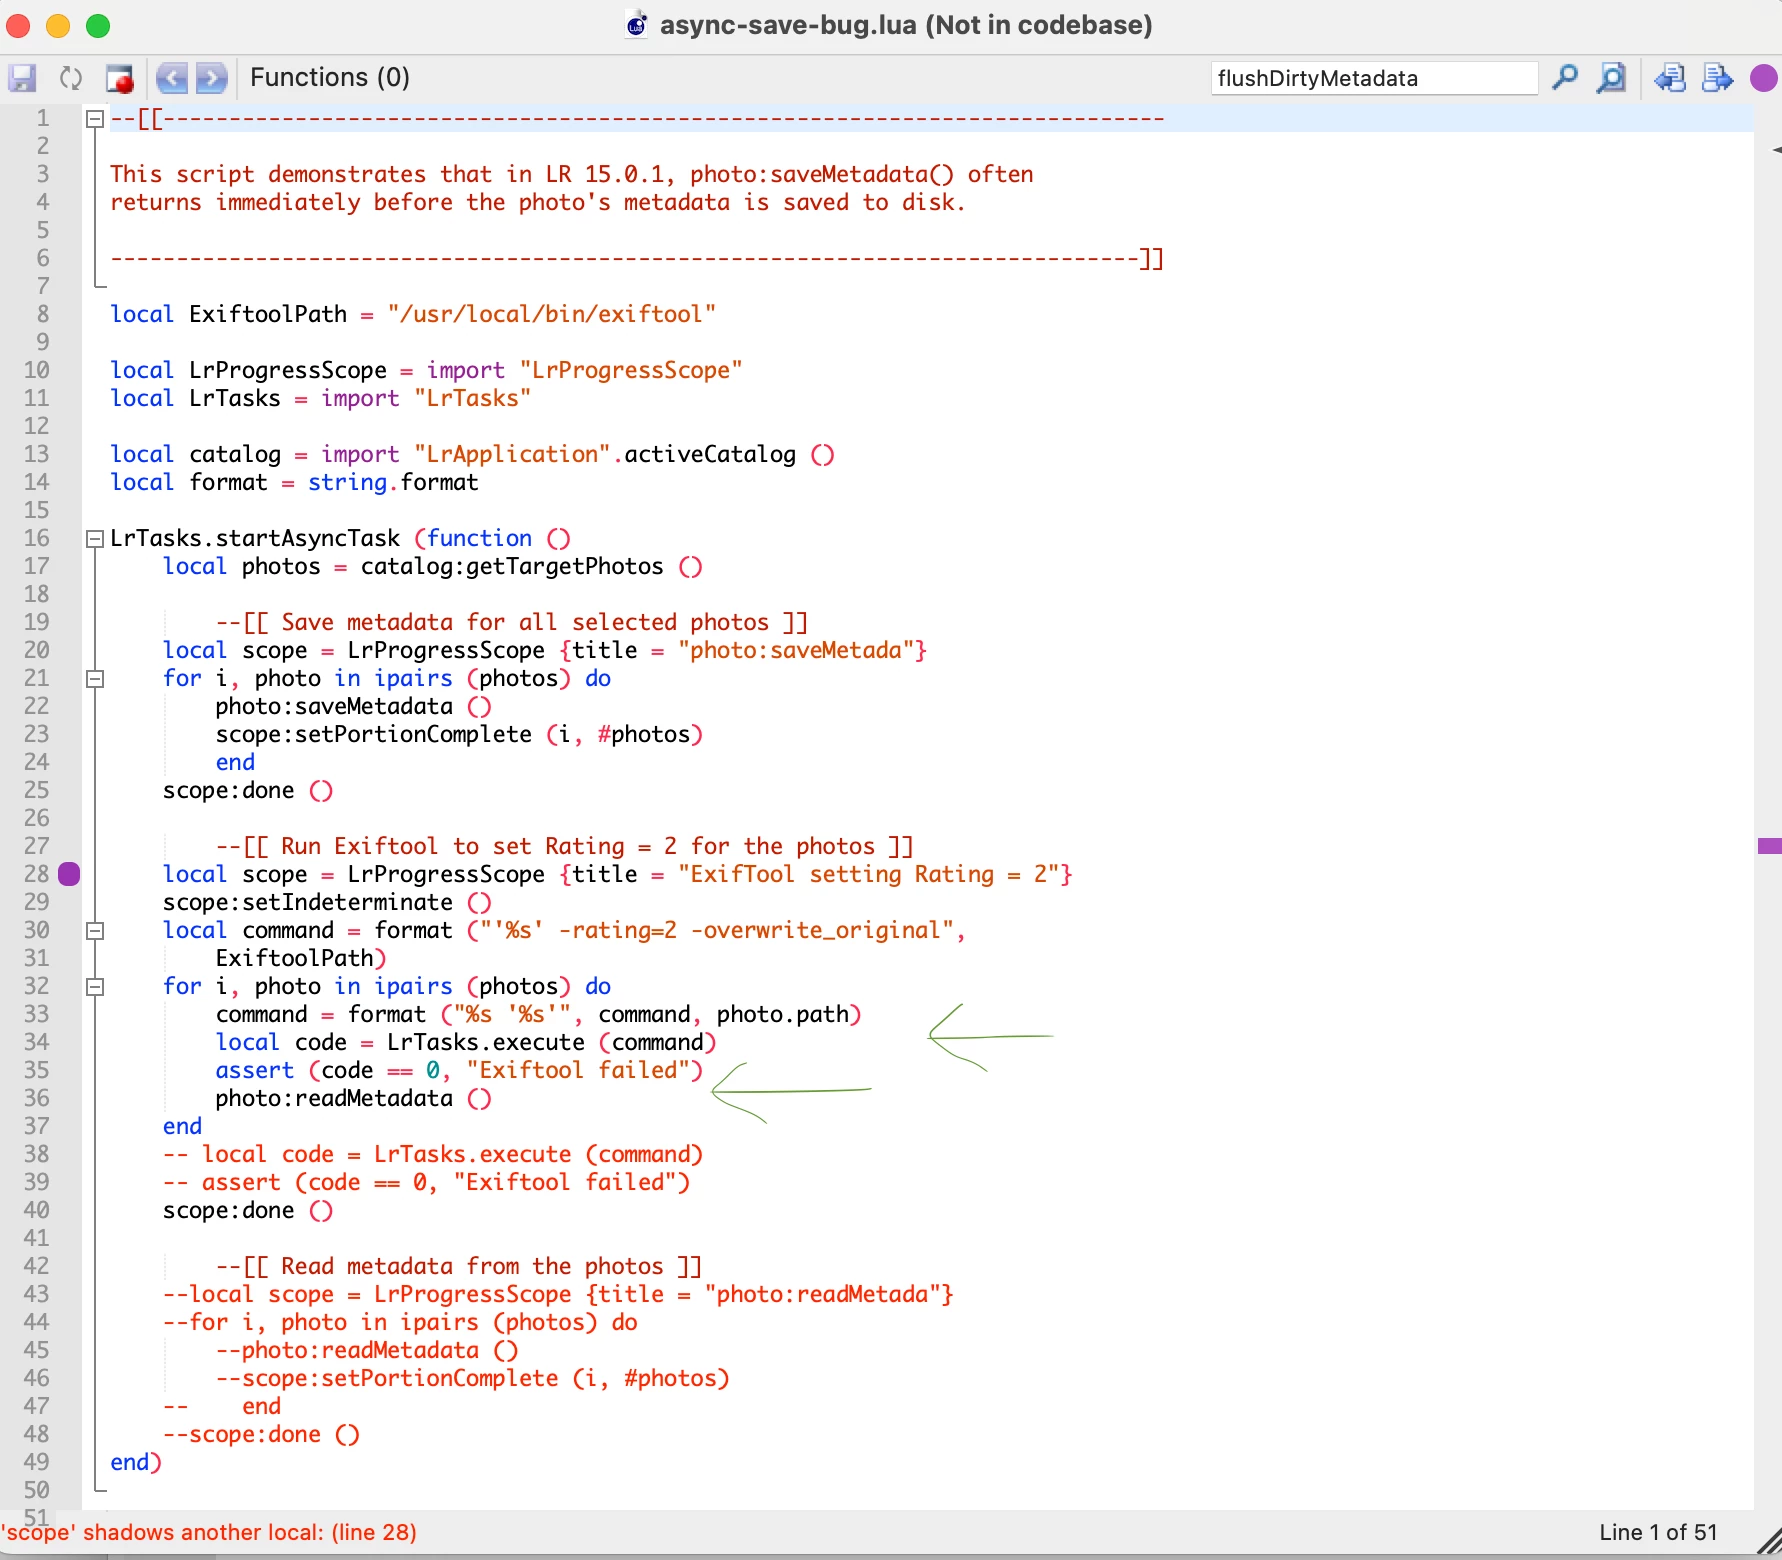Click the purple marker in the right scrollbar strip
This screenshot has width=1782, height=1560.
pyautogui.click(x=1769, y=846)
